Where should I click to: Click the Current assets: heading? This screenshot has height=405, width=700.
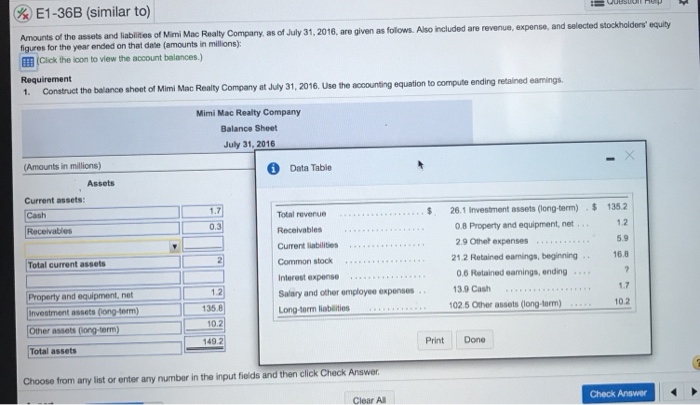[x=54, y=200]
